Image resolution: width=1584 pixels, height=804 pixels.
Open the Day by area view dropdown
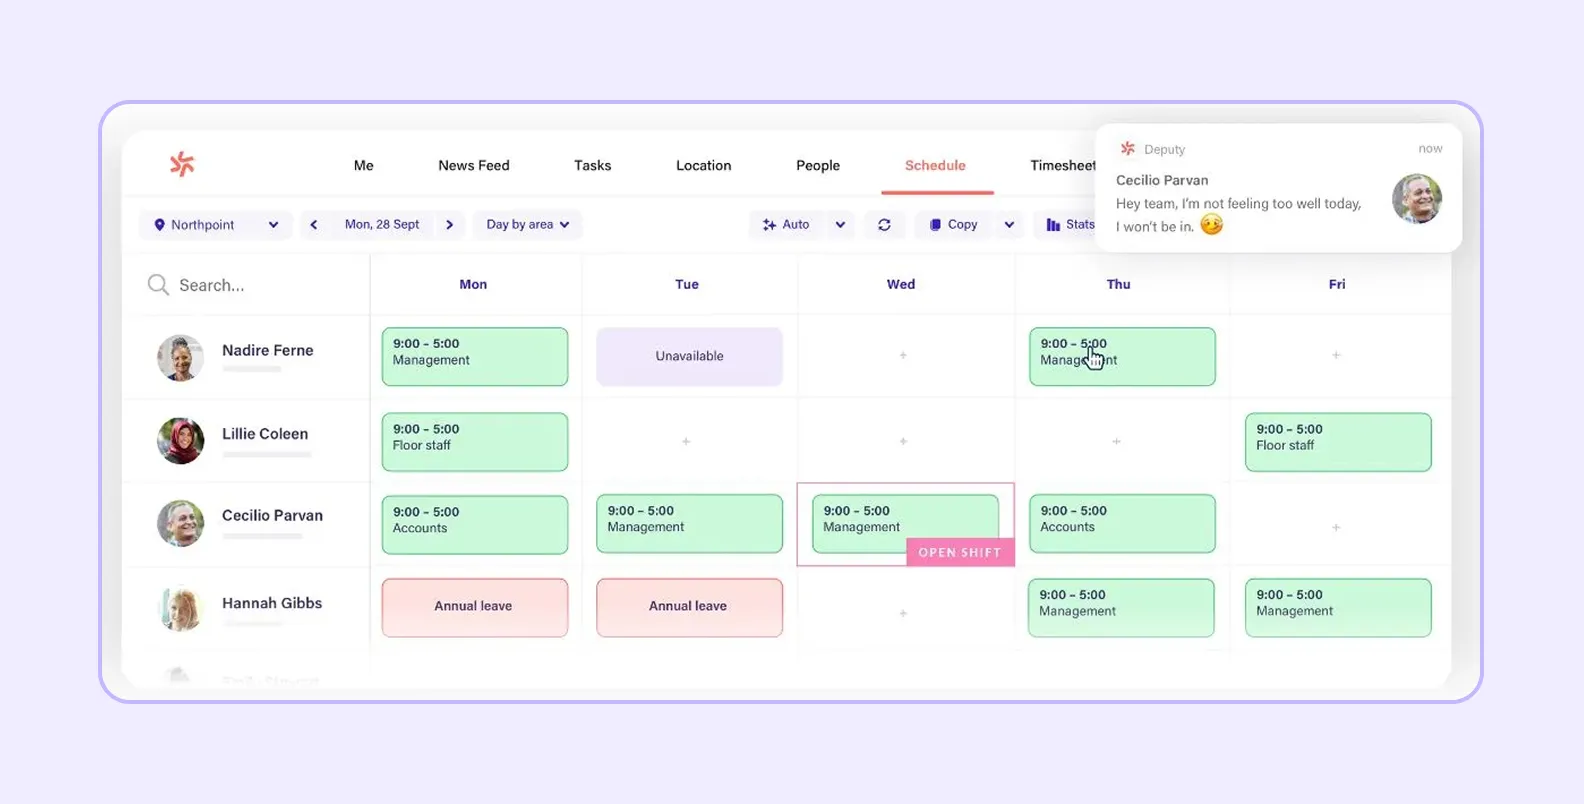[528, 225]
